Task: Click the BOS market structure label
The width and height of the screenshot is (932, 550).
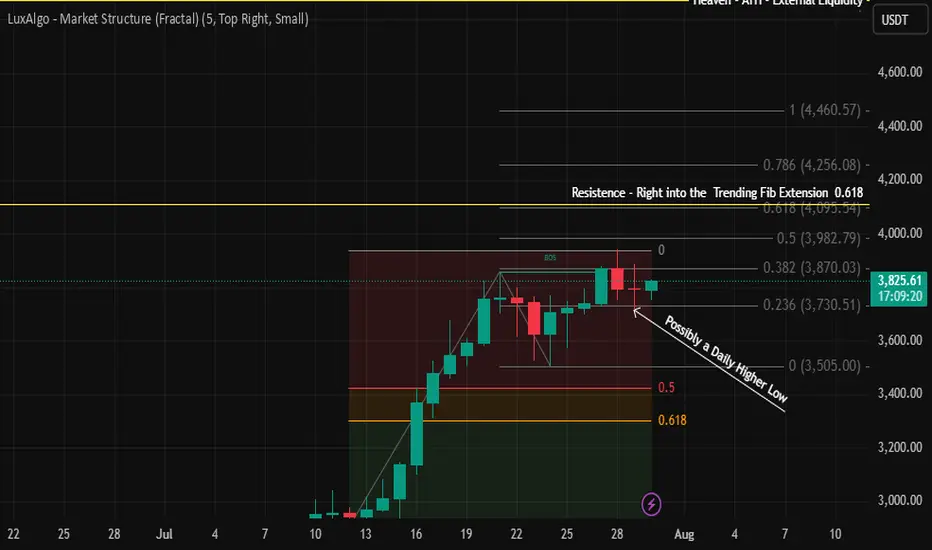Action: click(x=550, y=257)
